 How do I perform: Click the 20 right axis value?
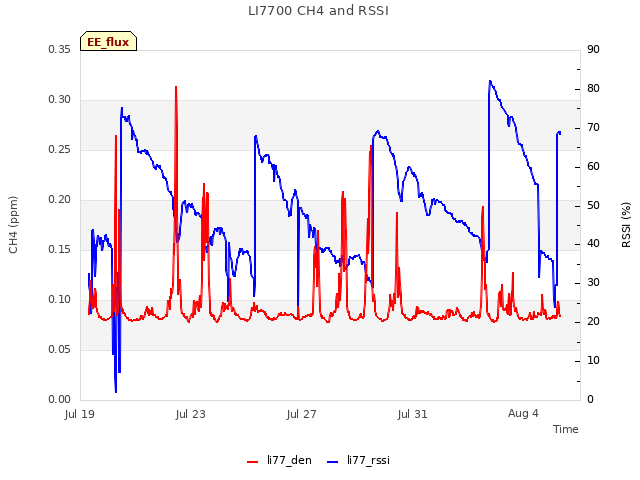(x=593, y=322)
